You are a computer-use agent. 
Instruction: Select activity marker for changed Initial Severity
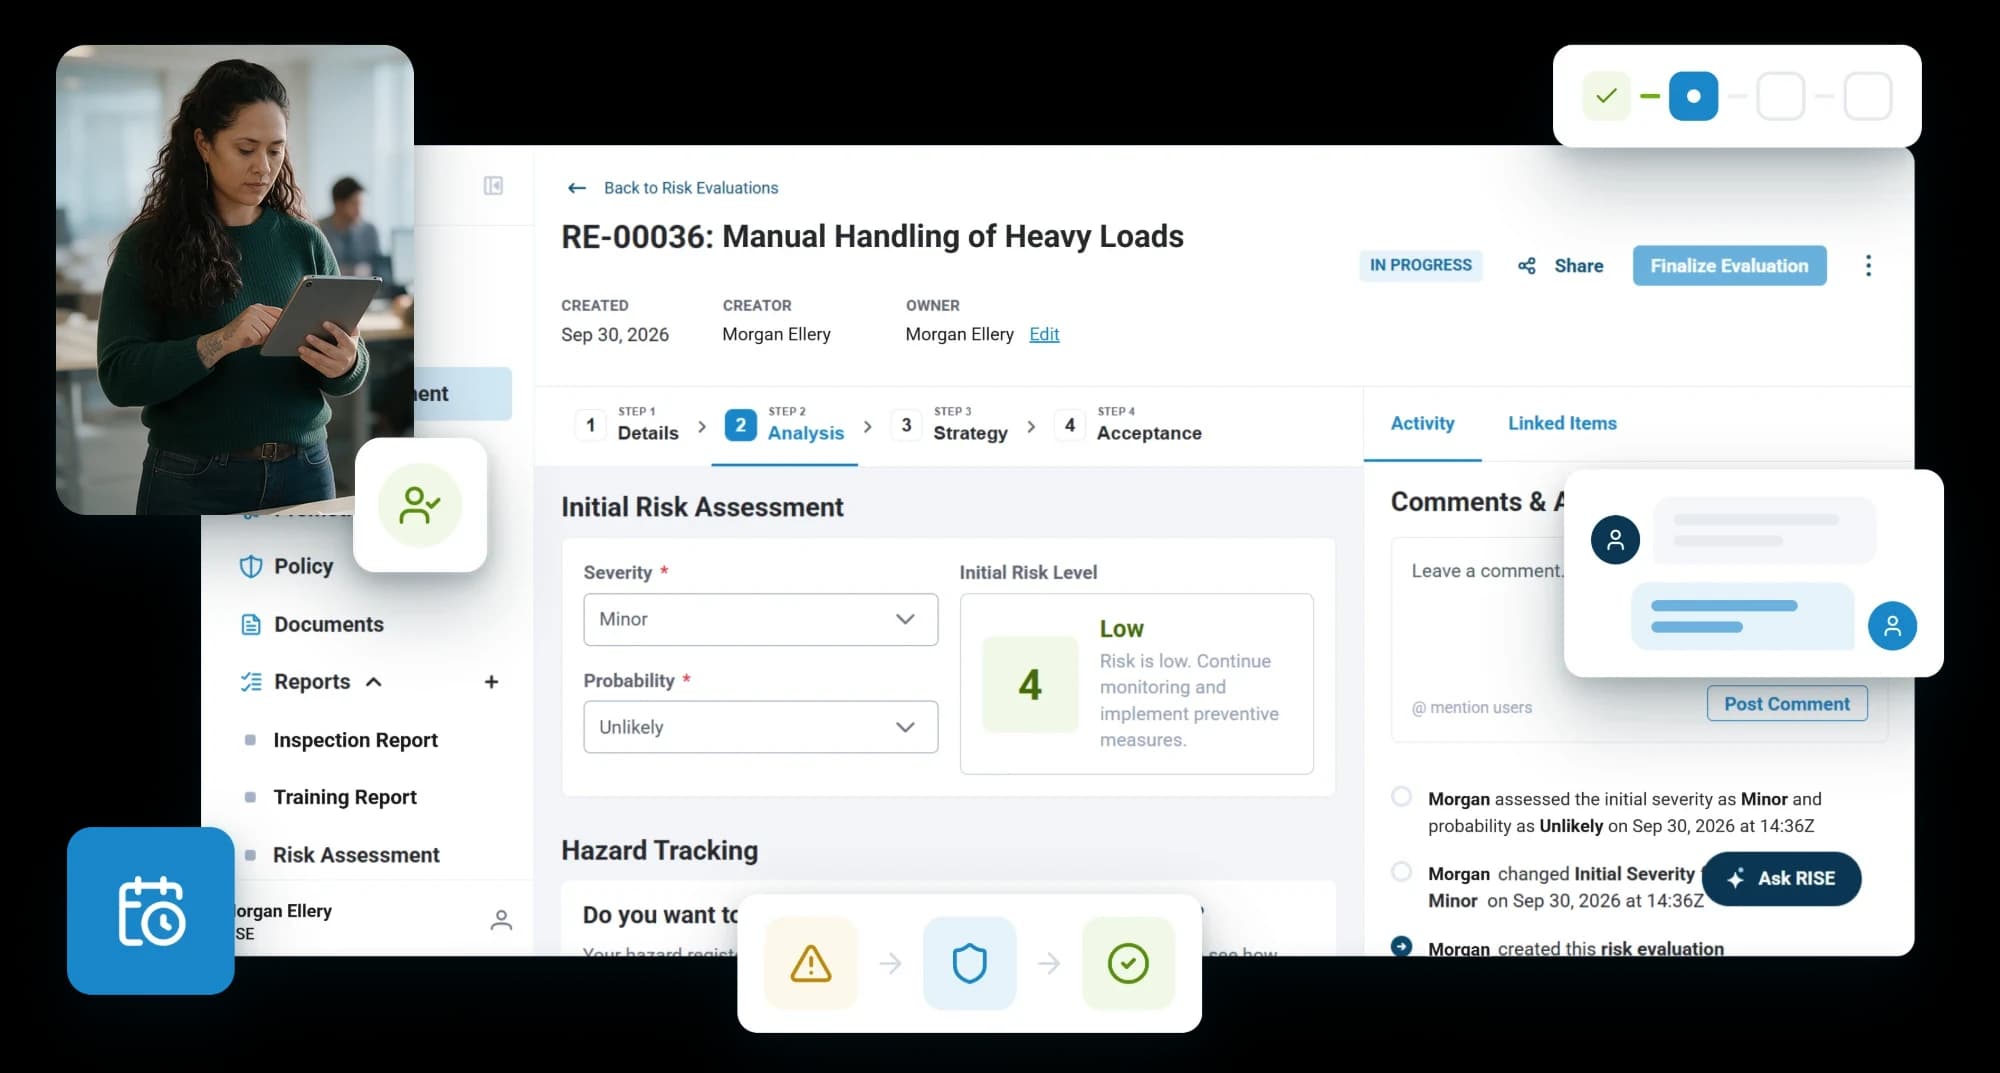pyautogui.click(x=1402, y=872)
